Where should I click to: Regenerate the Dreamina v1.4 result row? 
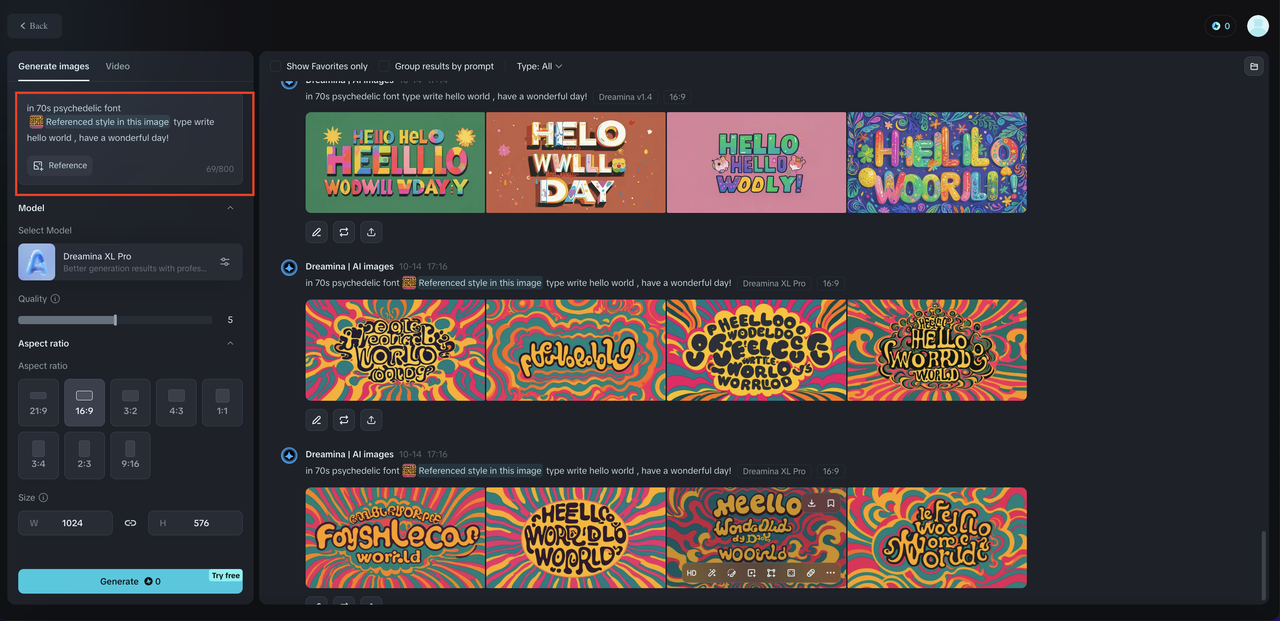[344, 232]
